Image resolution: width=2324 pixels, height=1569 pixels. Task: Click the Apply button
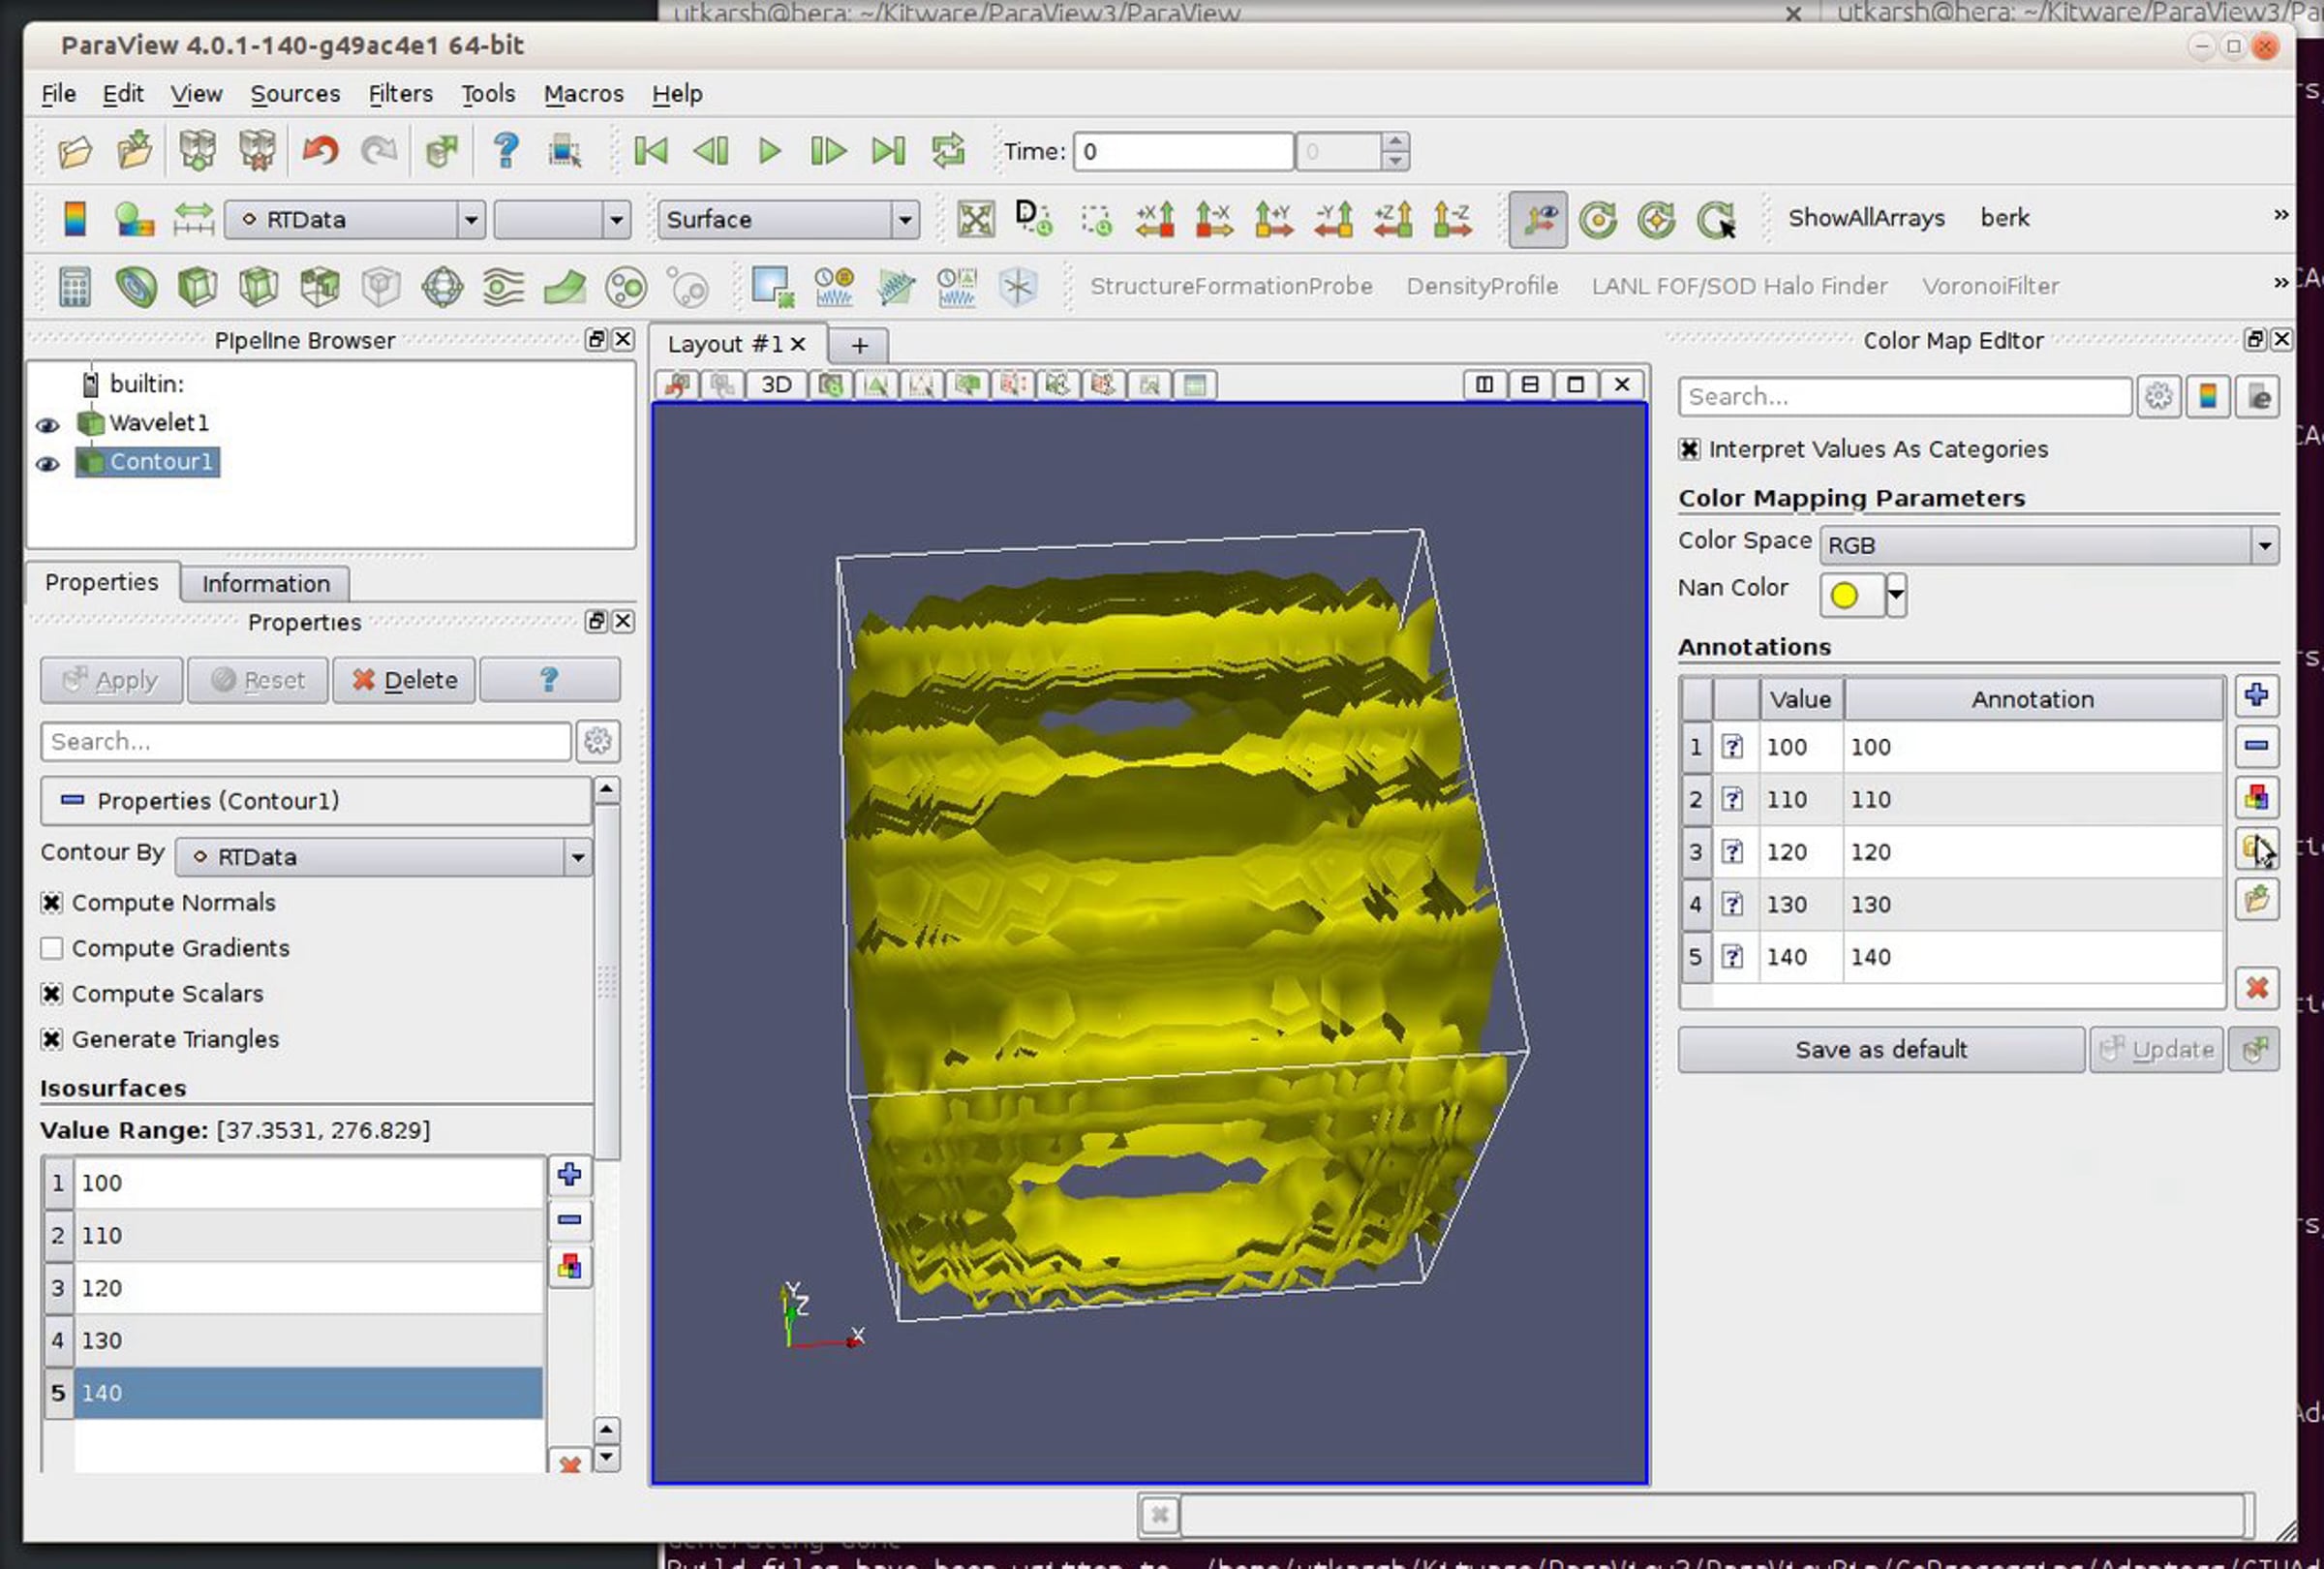[111, 681]
